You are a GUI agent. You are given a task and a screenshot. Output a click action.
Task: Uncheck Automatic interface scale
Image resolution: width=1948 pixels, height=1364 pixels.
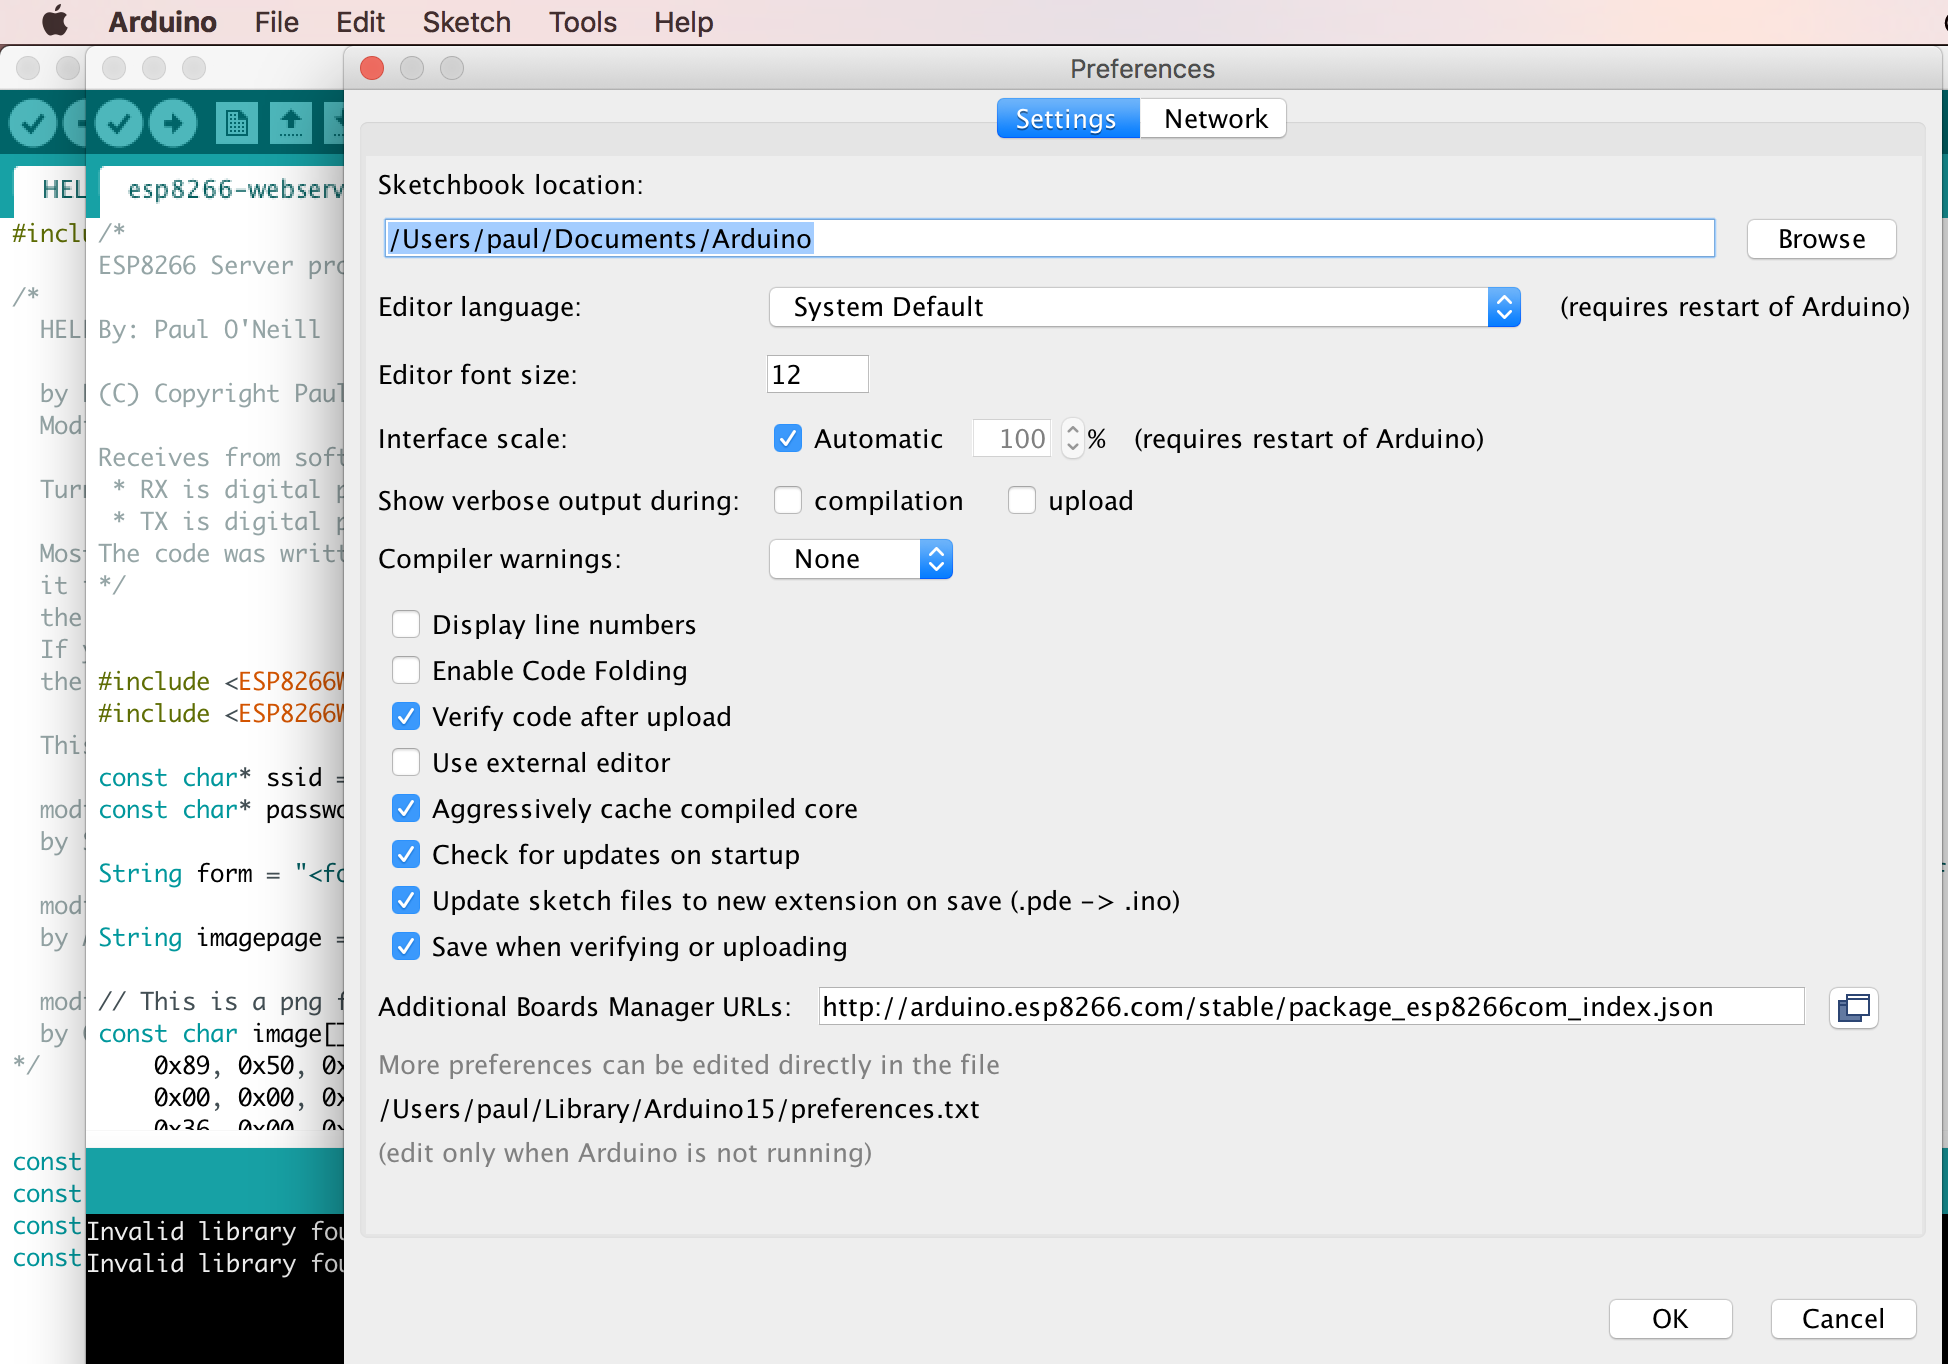tap(788, 439)
